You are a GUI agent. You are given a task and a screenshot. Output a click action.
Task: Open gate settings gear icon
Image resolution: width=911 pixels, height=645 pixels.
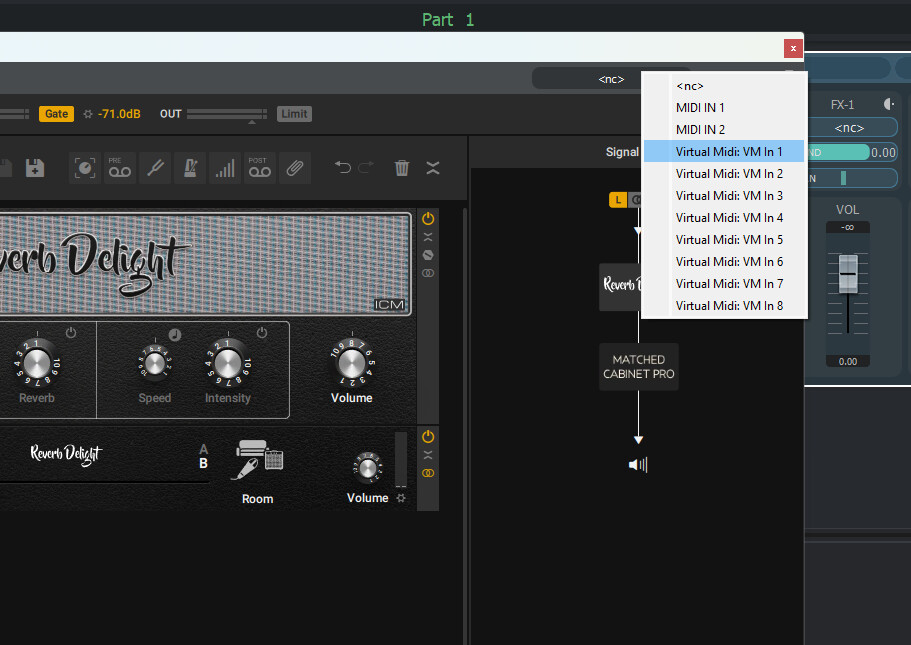pyautogui.click(x=88, y=114)
